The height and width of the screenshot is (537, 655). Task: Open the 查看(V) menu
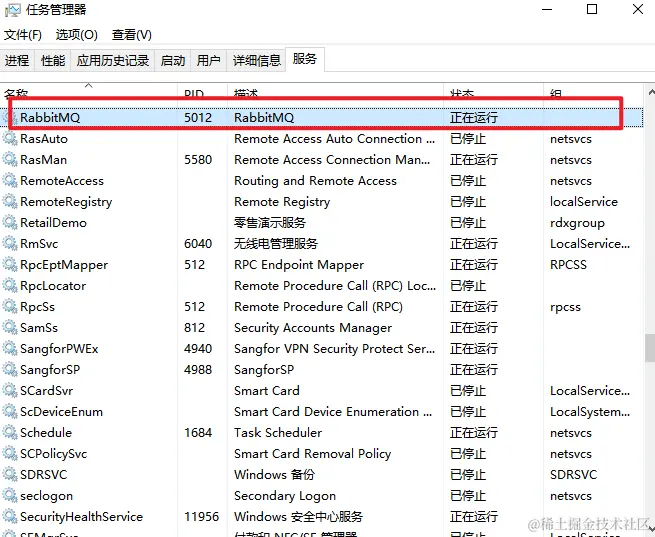pos(132,35)
